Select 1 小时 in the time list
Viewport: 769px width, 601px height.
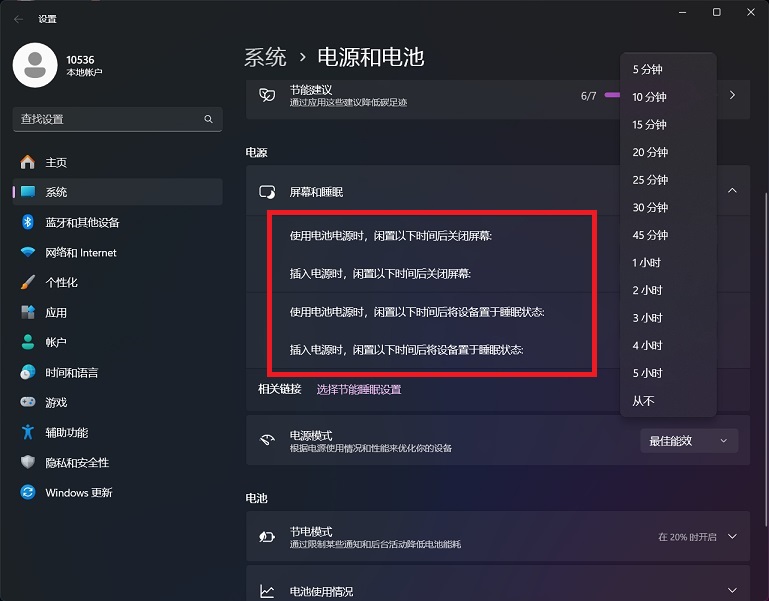click(668, 262)
